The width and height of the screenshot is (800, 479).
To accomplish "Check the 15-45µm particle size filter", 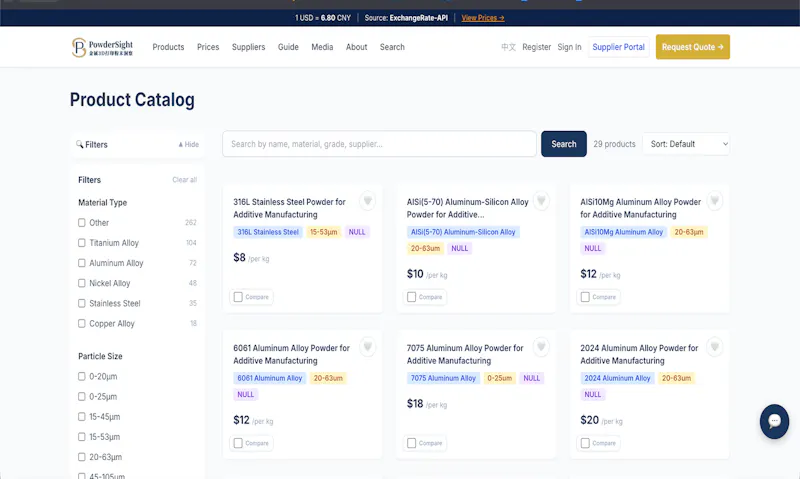I will (82, 417).
